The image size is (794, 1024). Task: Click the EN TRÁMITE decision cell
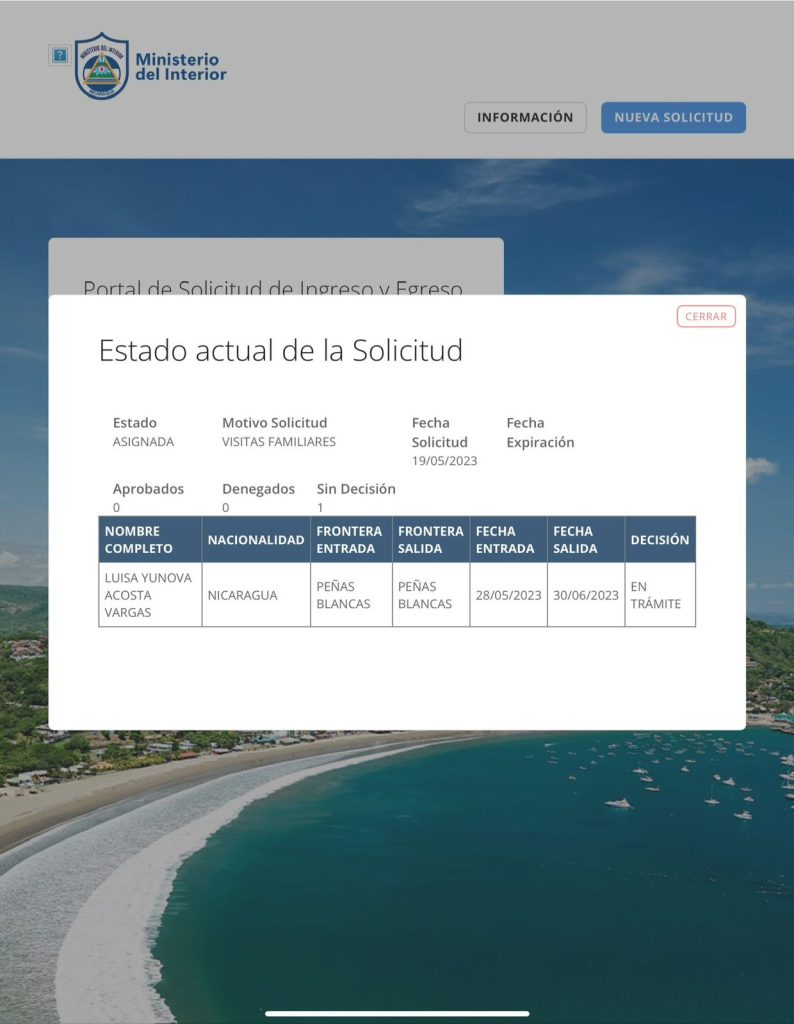tap(660, 595)
